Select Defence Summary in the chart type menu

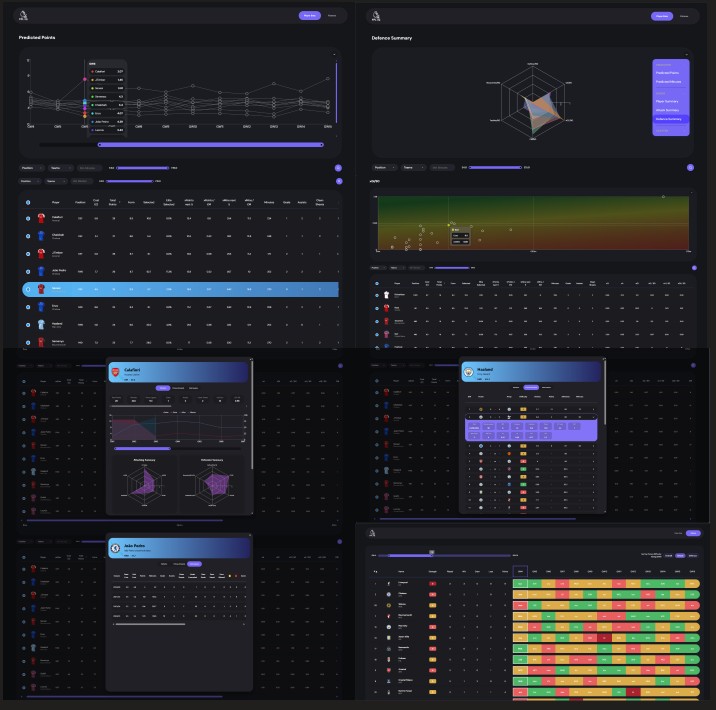(668, 118)
